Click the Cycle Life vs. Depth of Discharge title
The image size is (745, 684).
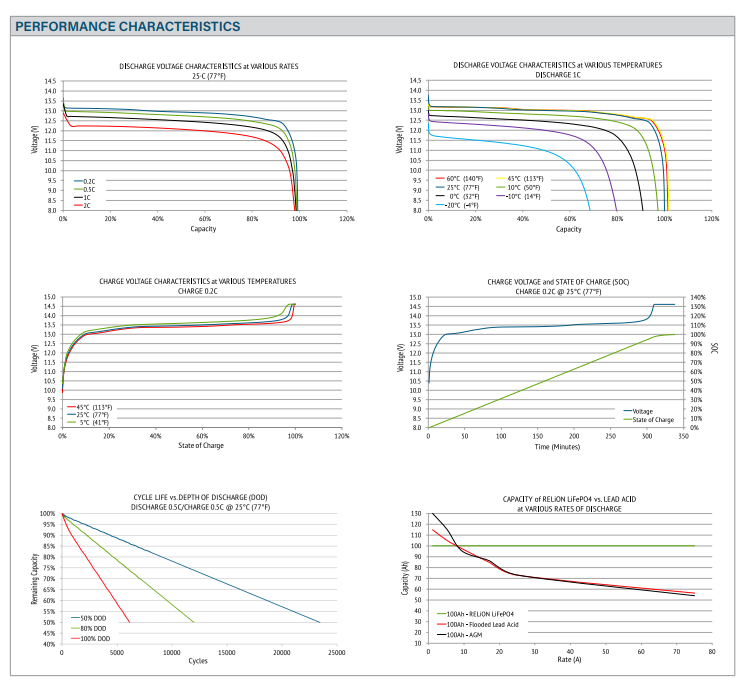[201, 497]
